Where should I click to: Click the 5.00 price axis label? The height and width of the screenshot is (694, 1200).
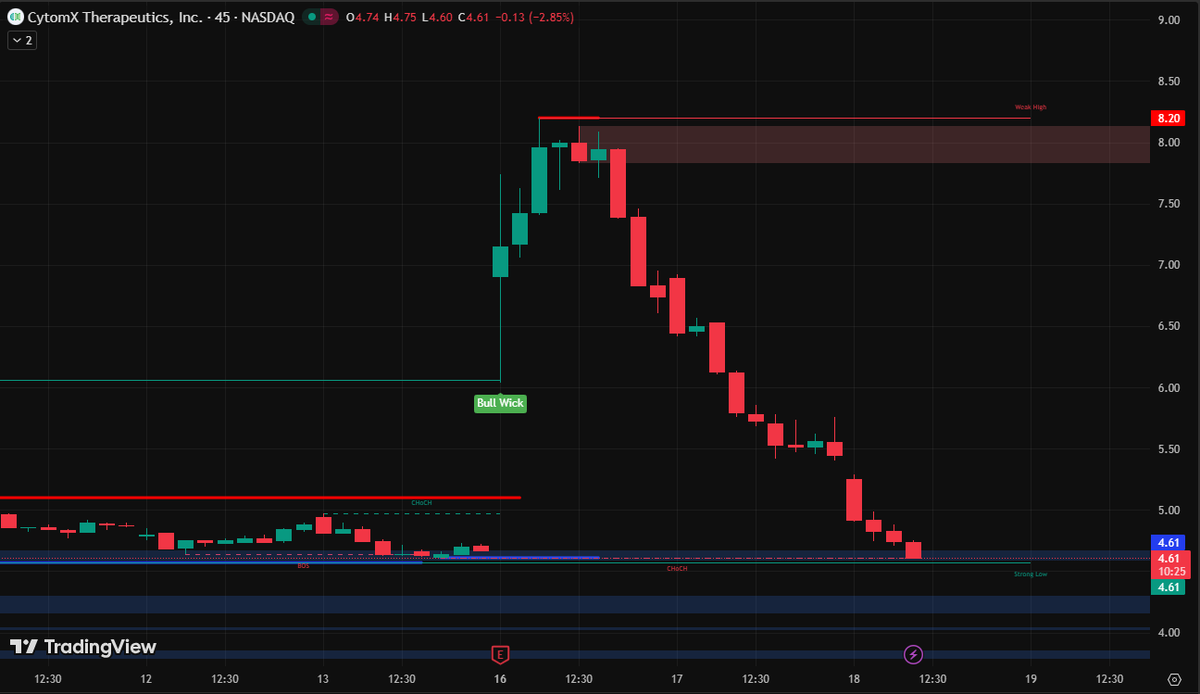point(1168,511)
